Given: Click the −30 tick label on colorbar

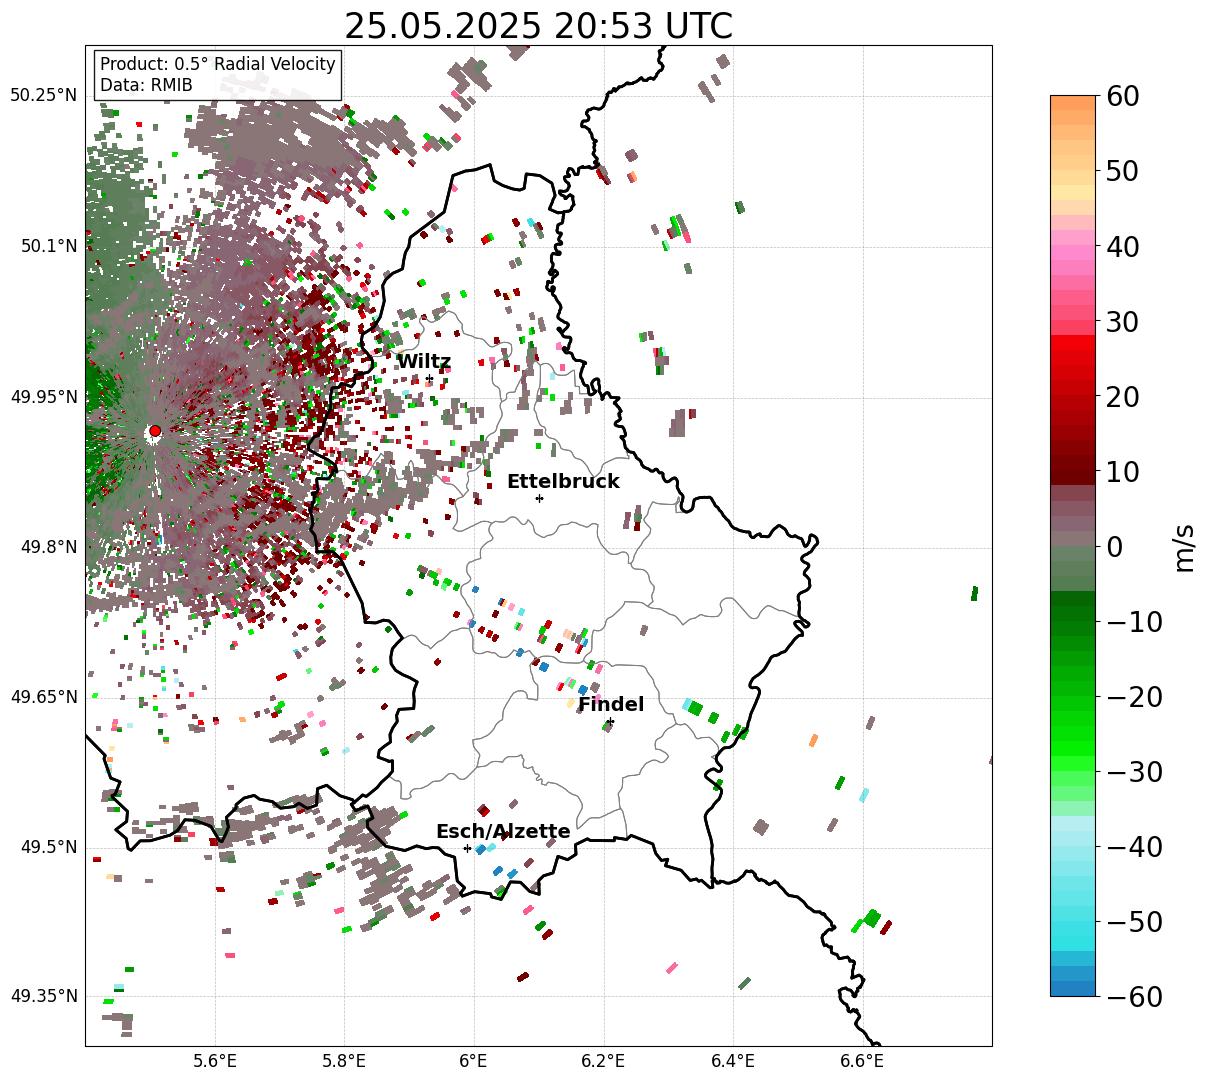Looking at the screenshot, I should click(x=1134, y=772).
